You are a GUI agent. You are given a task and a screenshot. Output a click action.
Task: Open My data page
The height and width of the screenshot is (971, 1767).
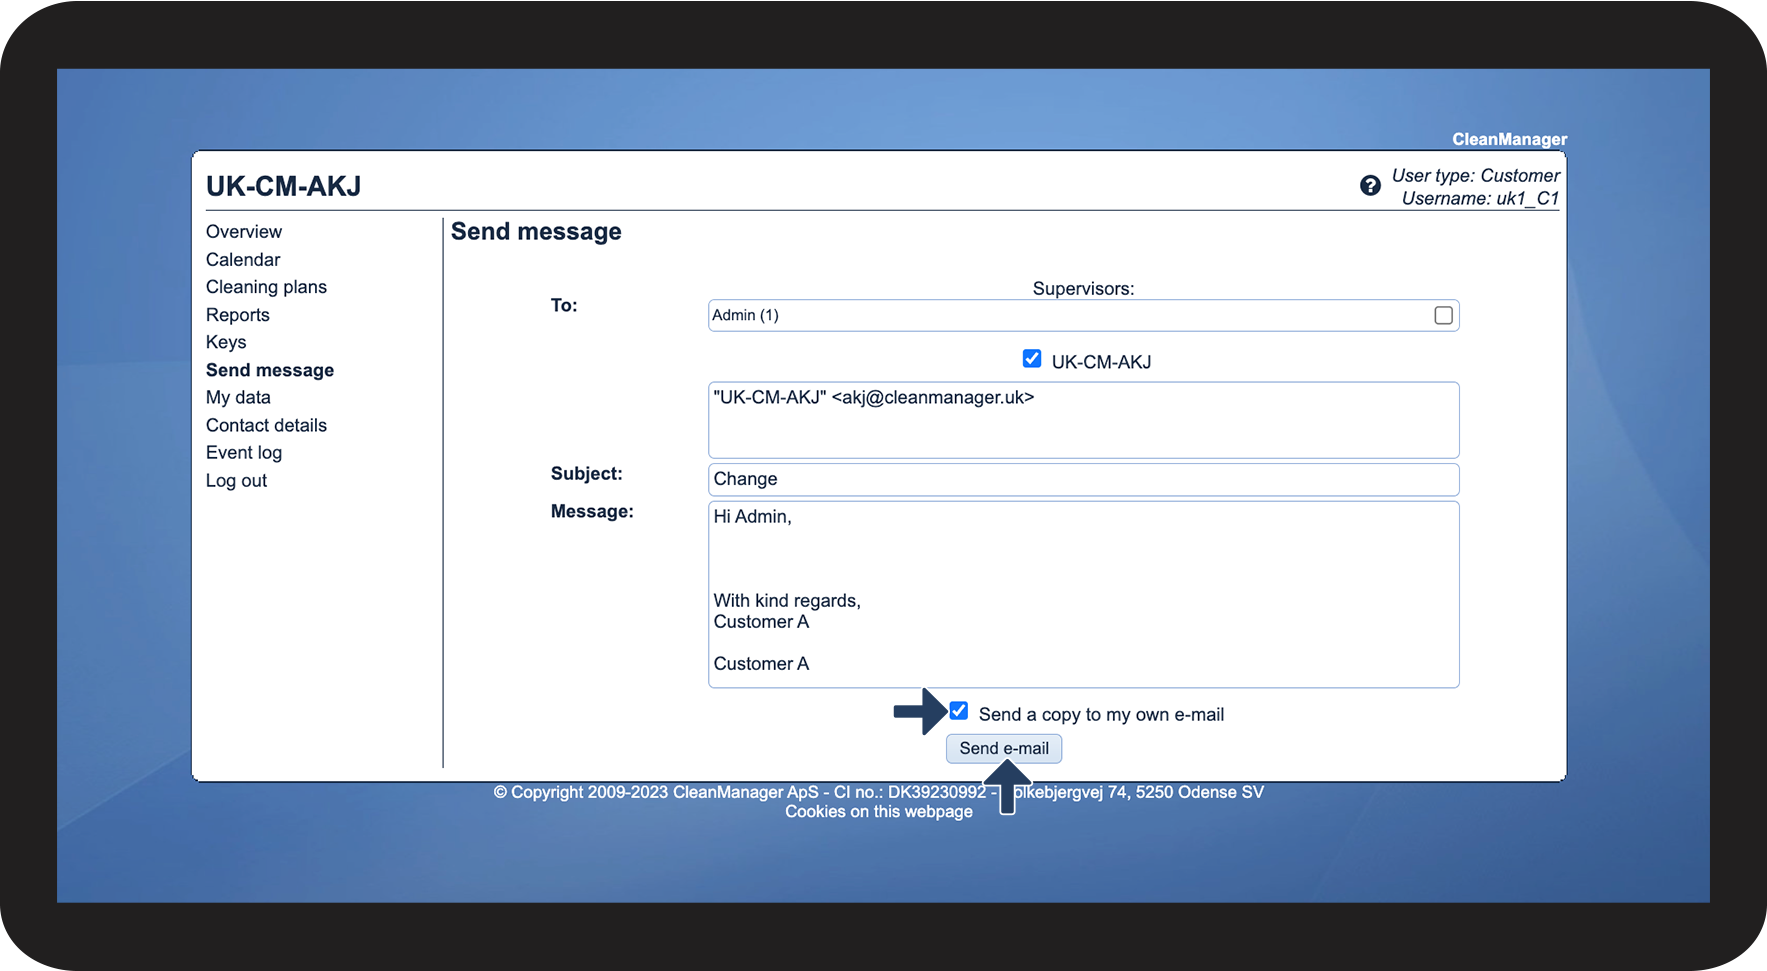coord(238,398)
